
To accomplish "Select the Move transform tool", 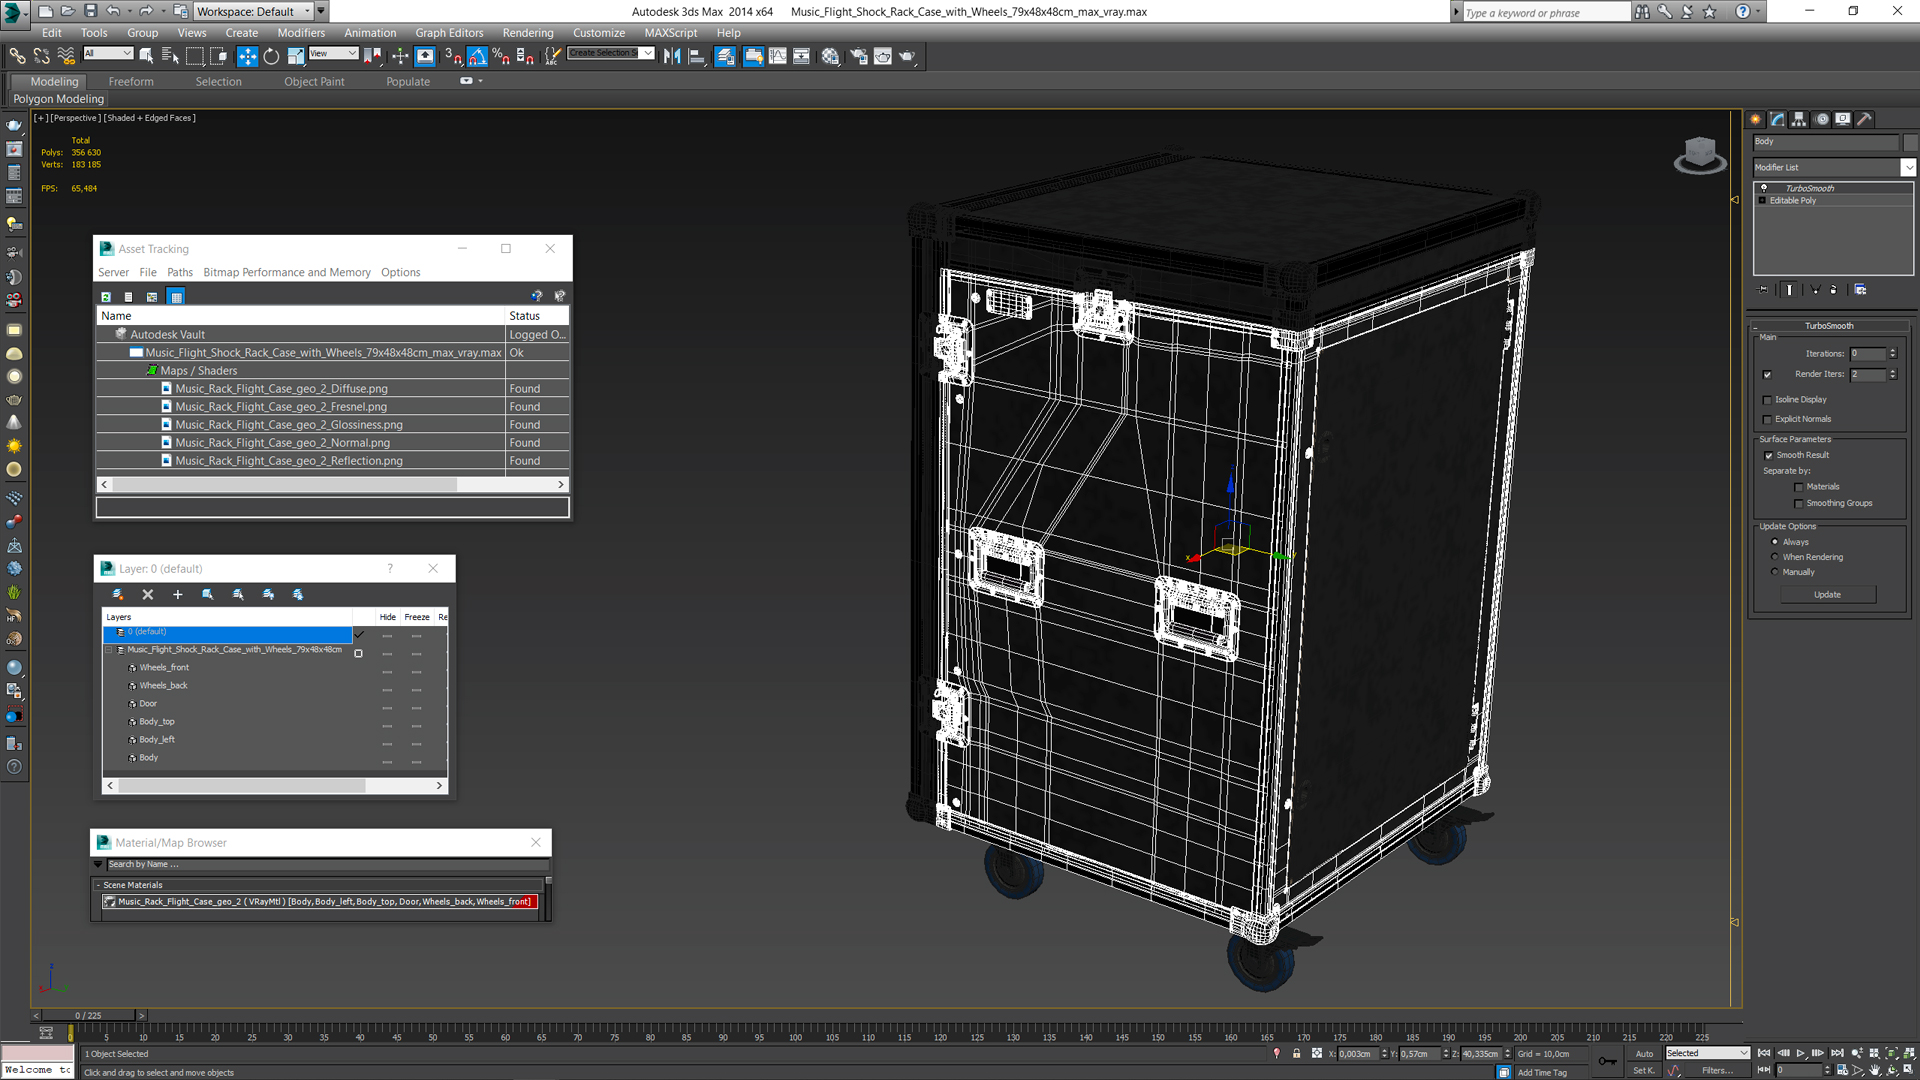I will tap(247, 56).
